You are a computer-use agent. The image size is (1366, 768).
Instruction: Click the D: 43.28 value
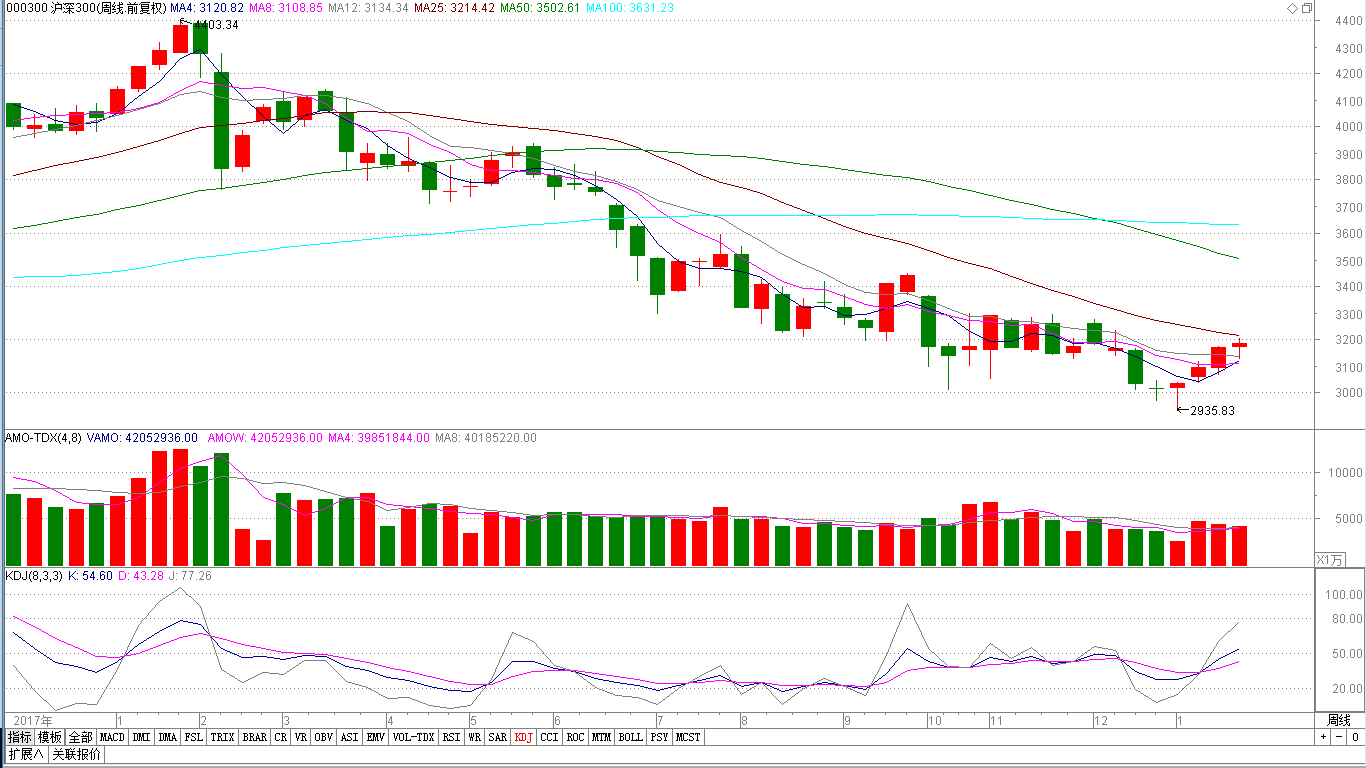tap(140, 576)
